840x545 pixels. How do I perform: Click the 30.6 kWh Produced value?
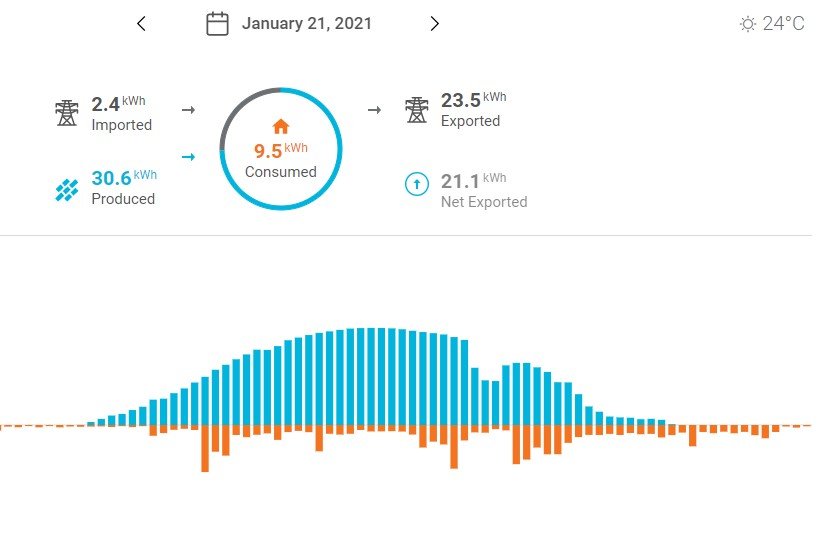[x=124, y=177]
